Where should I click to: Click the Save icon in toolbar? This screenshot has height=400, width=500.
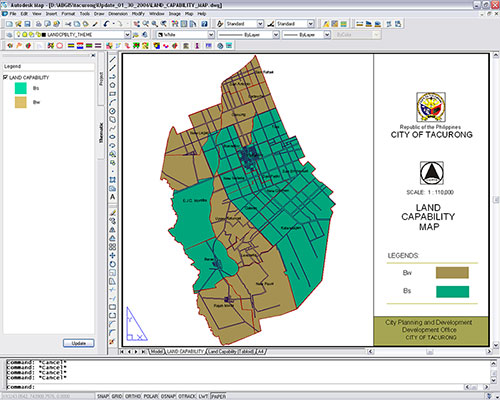point(27,24)
